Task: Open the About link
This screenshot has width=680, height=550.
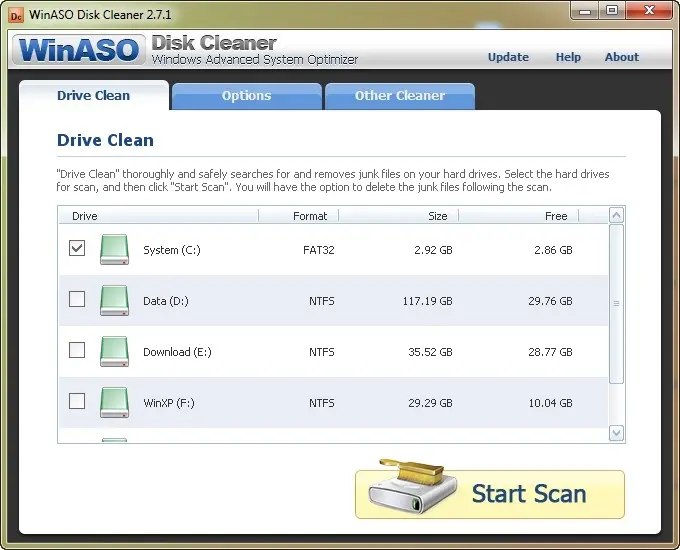Action: point(622,57)
